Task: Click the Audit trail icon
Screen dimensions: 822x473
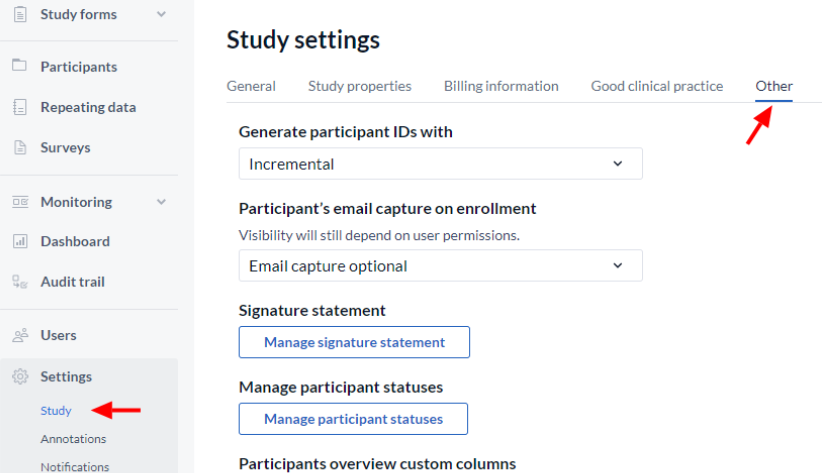Action: click(20, 282)
